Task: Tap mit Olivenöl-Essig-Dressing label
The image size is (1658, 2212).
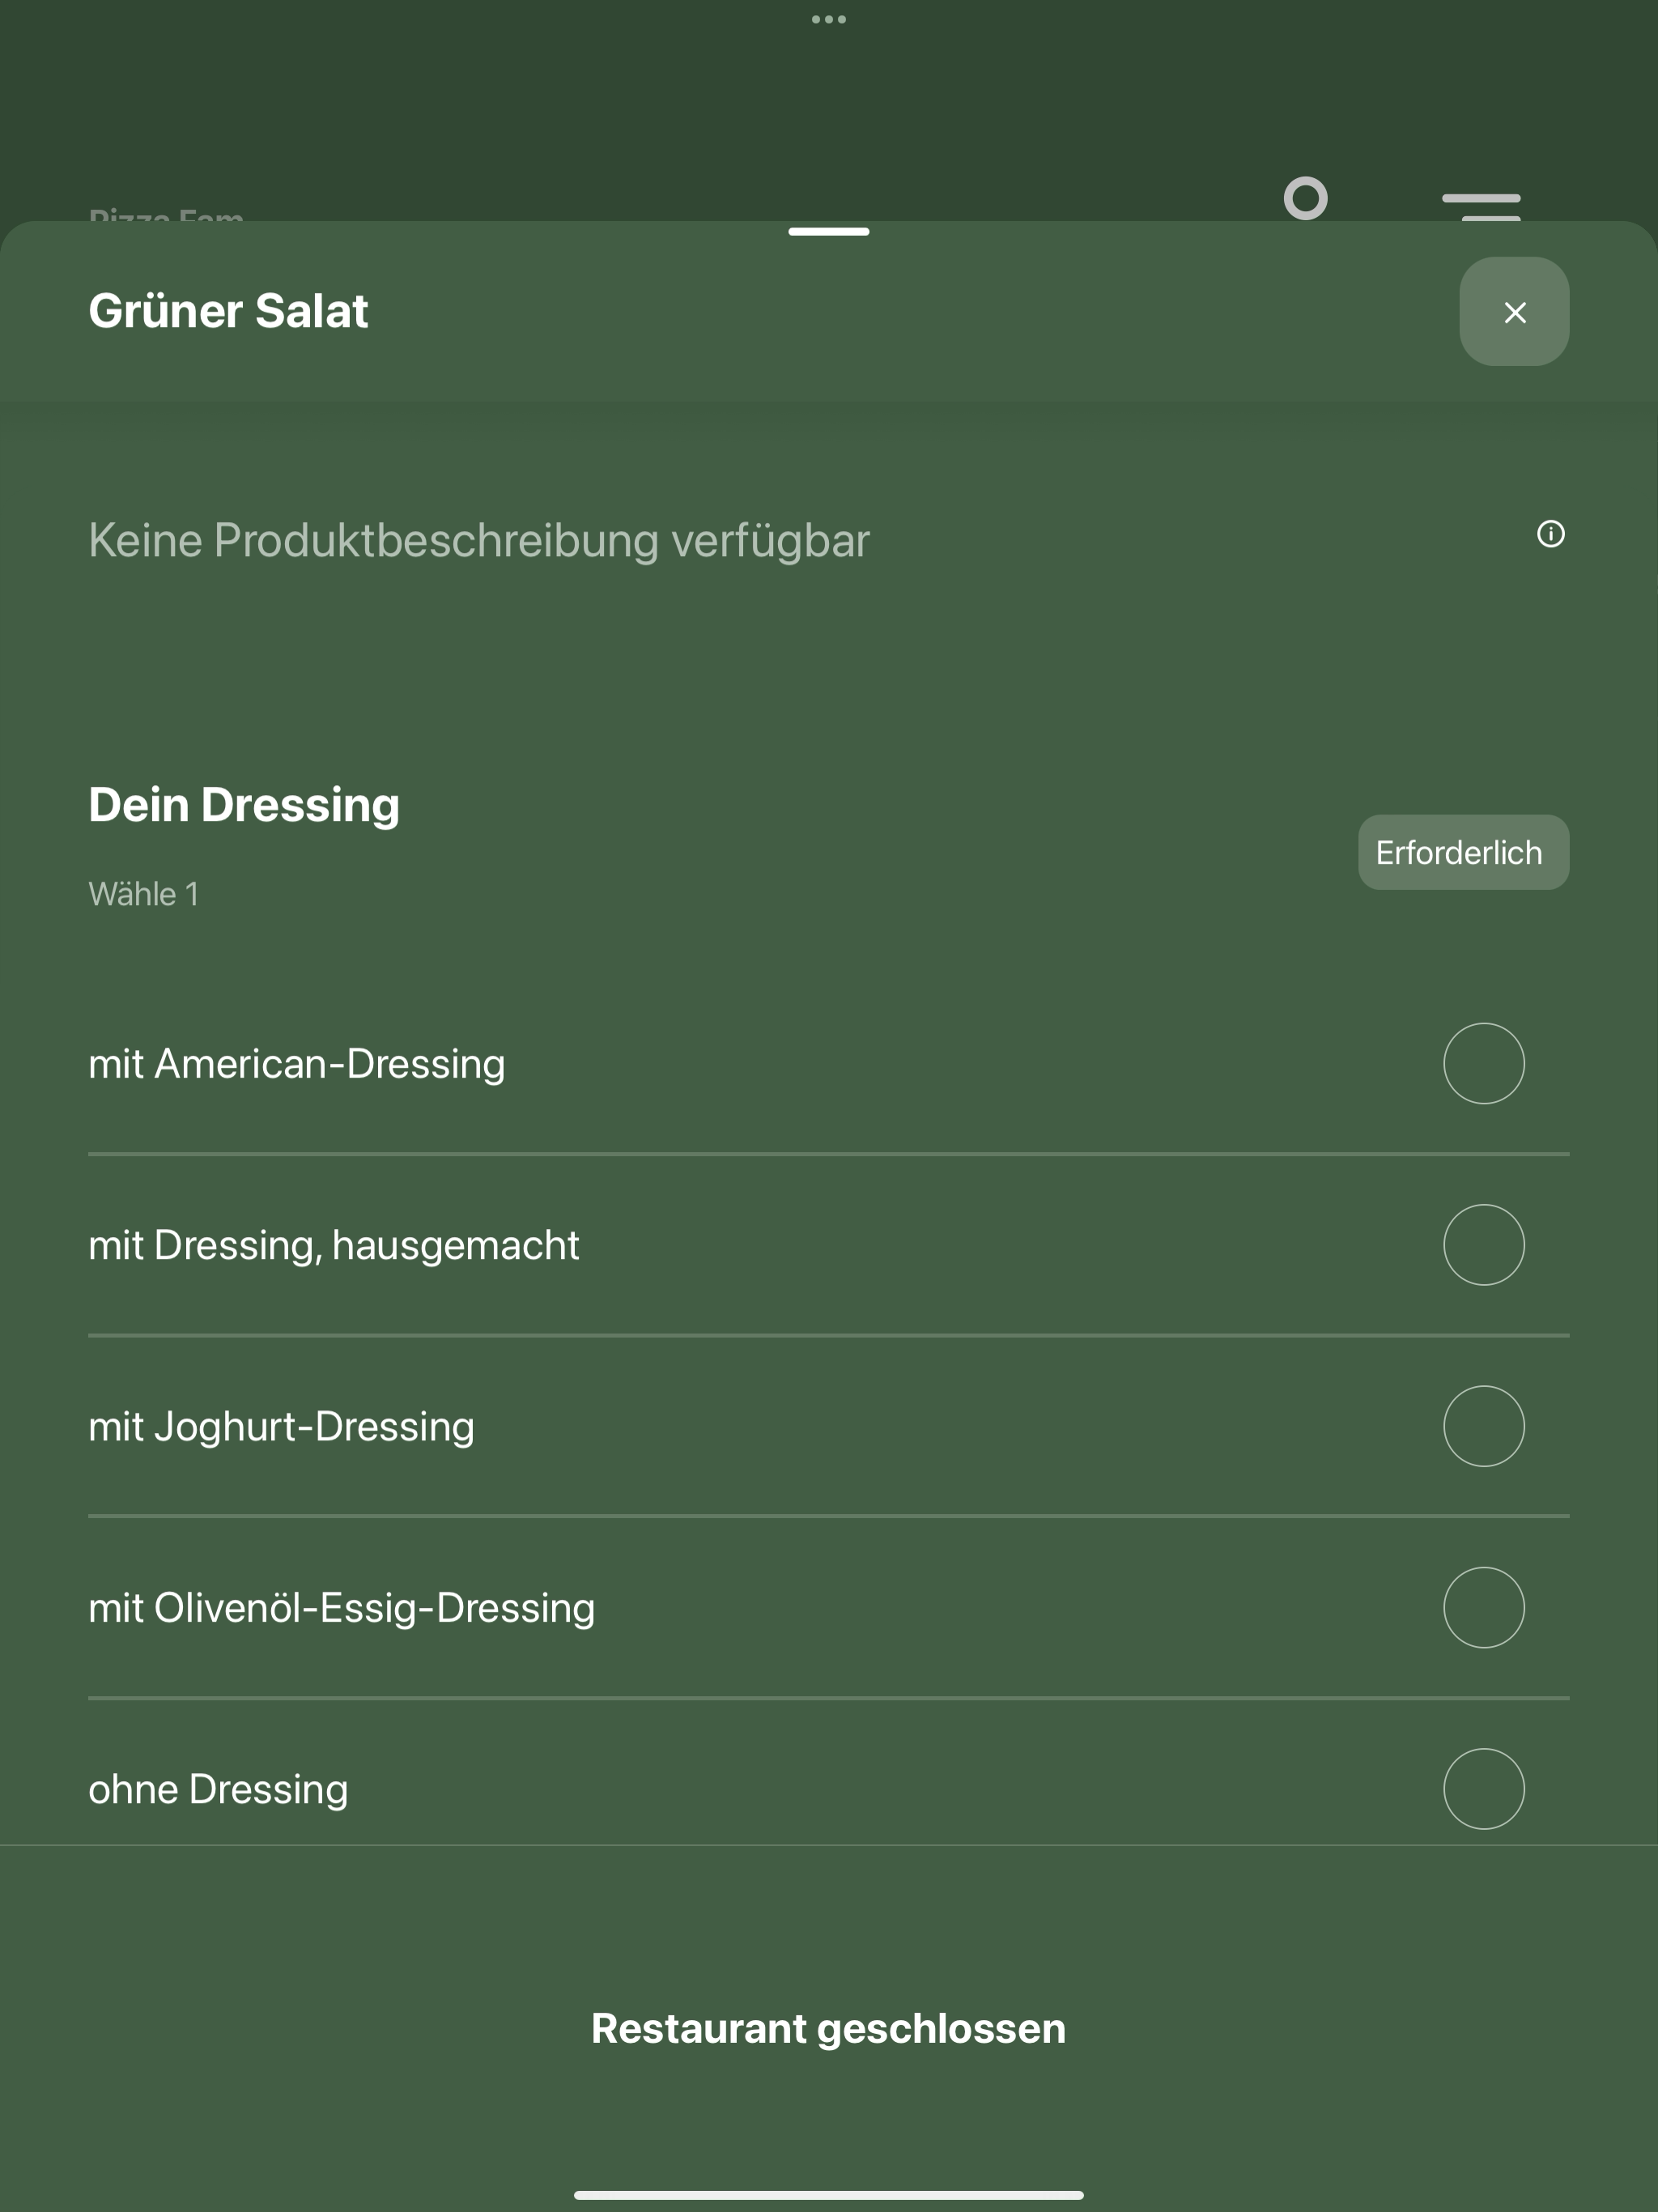Action: pos(342,1608)
